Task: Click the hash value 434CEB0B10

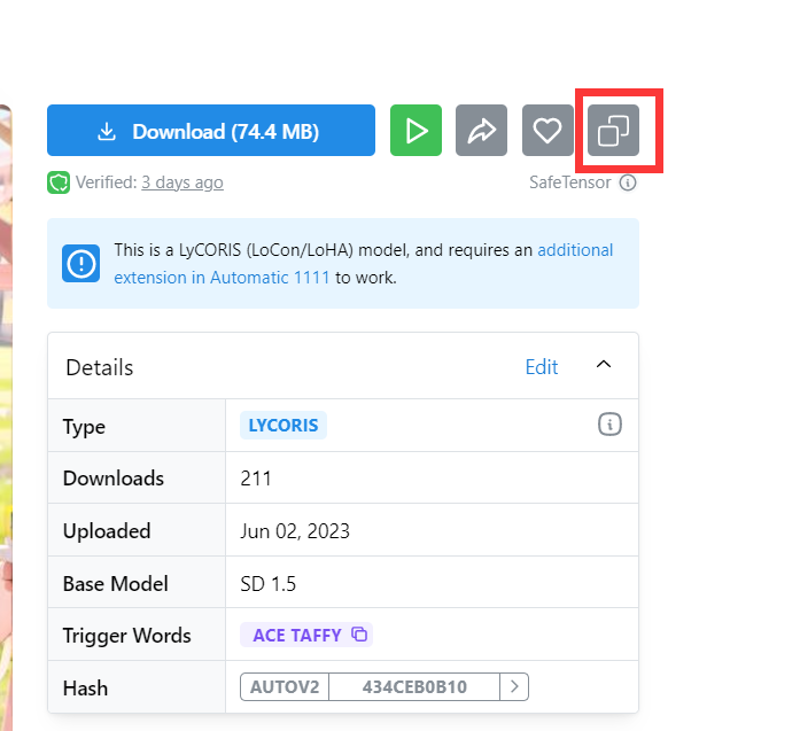Action: click(x=414, y=687)
